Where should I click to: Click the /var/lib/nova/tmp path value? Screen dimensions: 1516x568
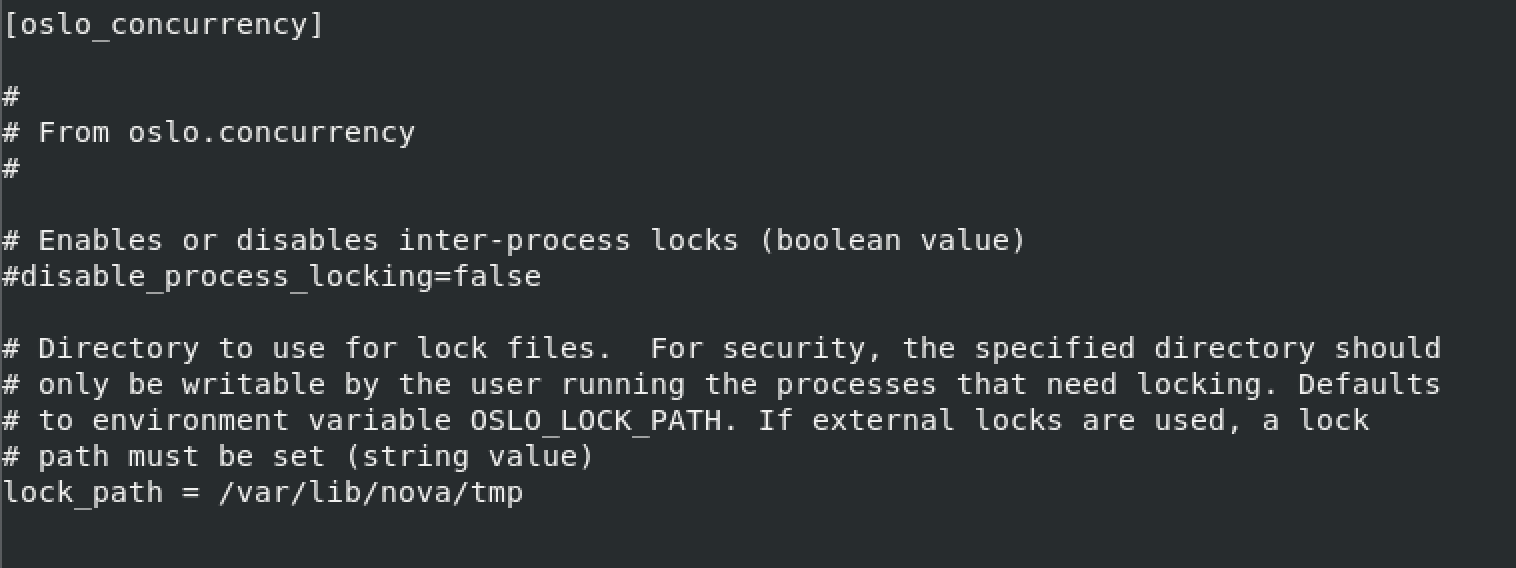click(x=370, y=492)
